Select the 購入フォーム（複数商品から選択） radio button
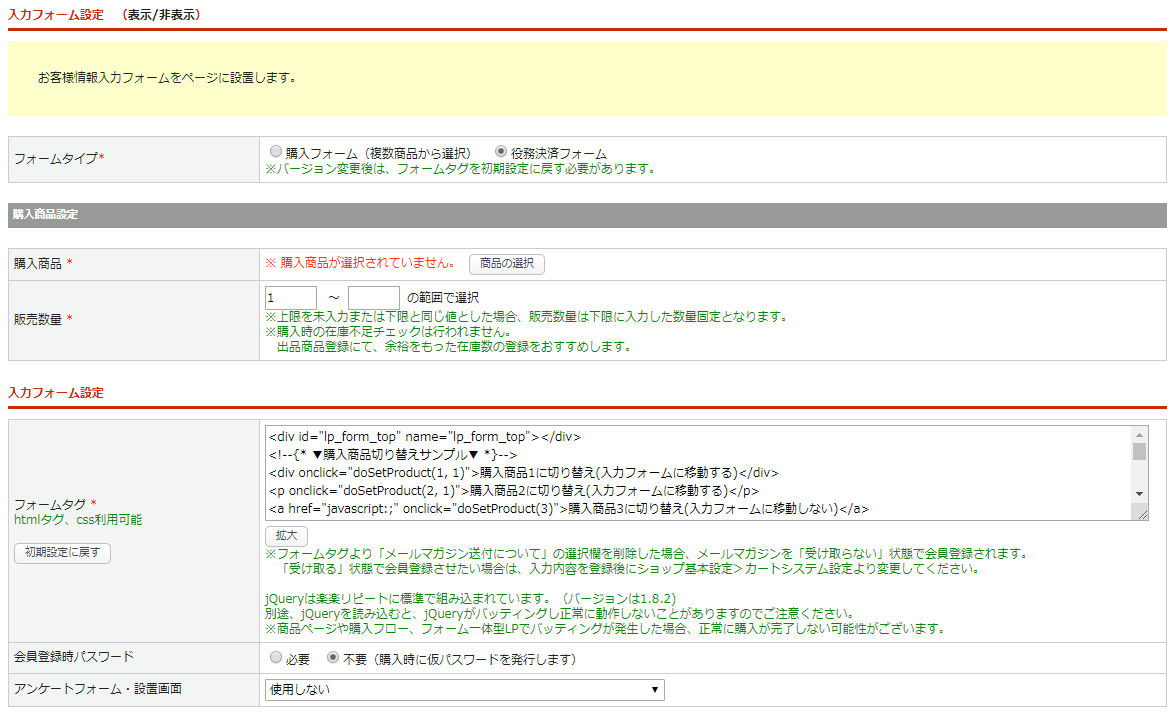 276,152
